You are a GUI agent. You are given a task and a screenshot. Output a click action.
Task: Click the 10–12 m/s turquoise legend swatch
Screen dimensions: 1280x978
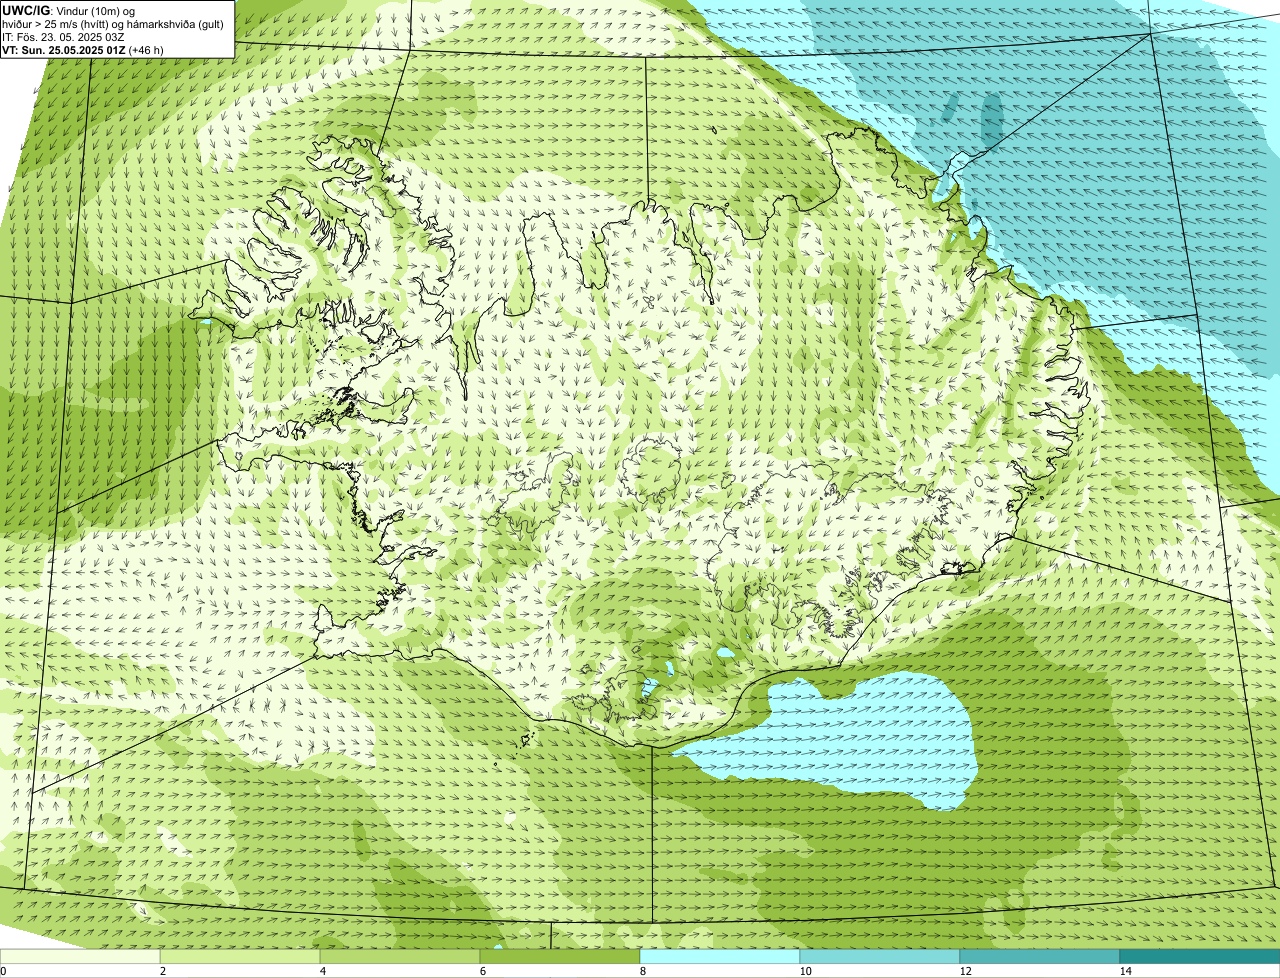[x=880, y=956]
